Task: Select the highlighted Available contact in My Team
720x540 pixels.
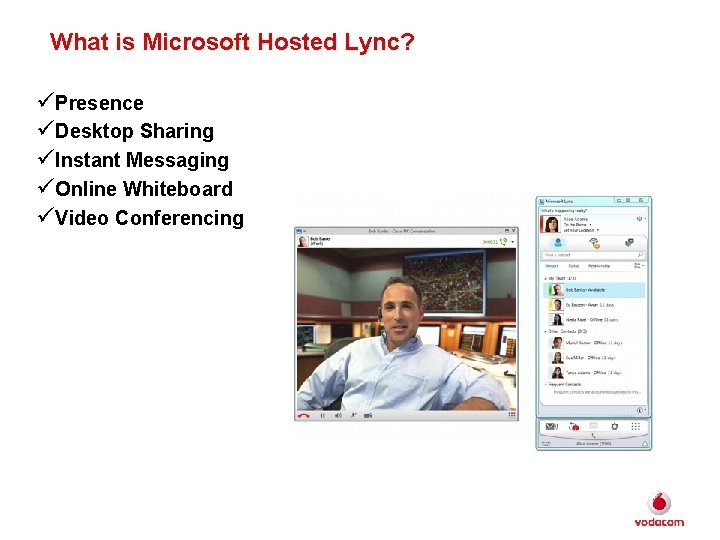Action: [x=594, y=290]
